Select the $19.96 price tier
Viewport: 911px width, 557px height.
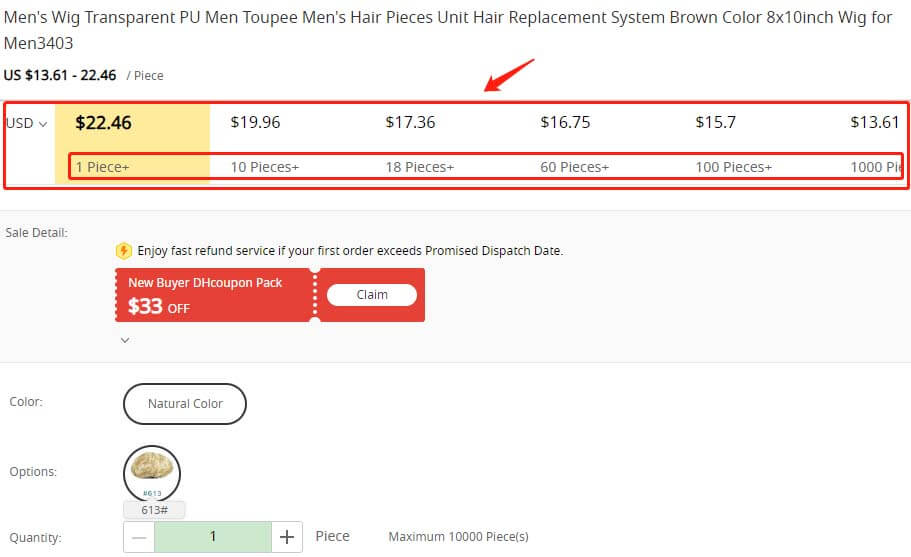coord(255,123)
